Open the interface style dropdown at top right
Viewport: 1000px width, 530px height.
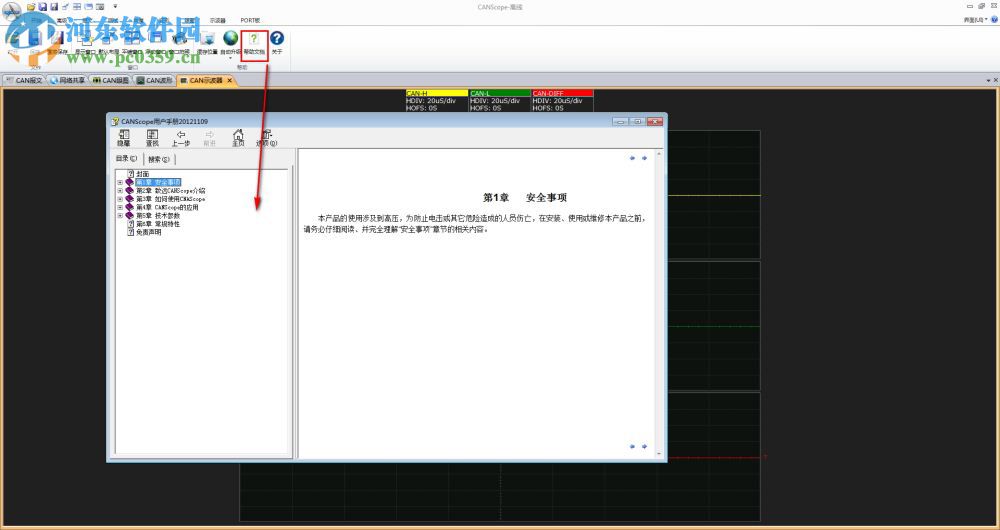coord(976,20)
